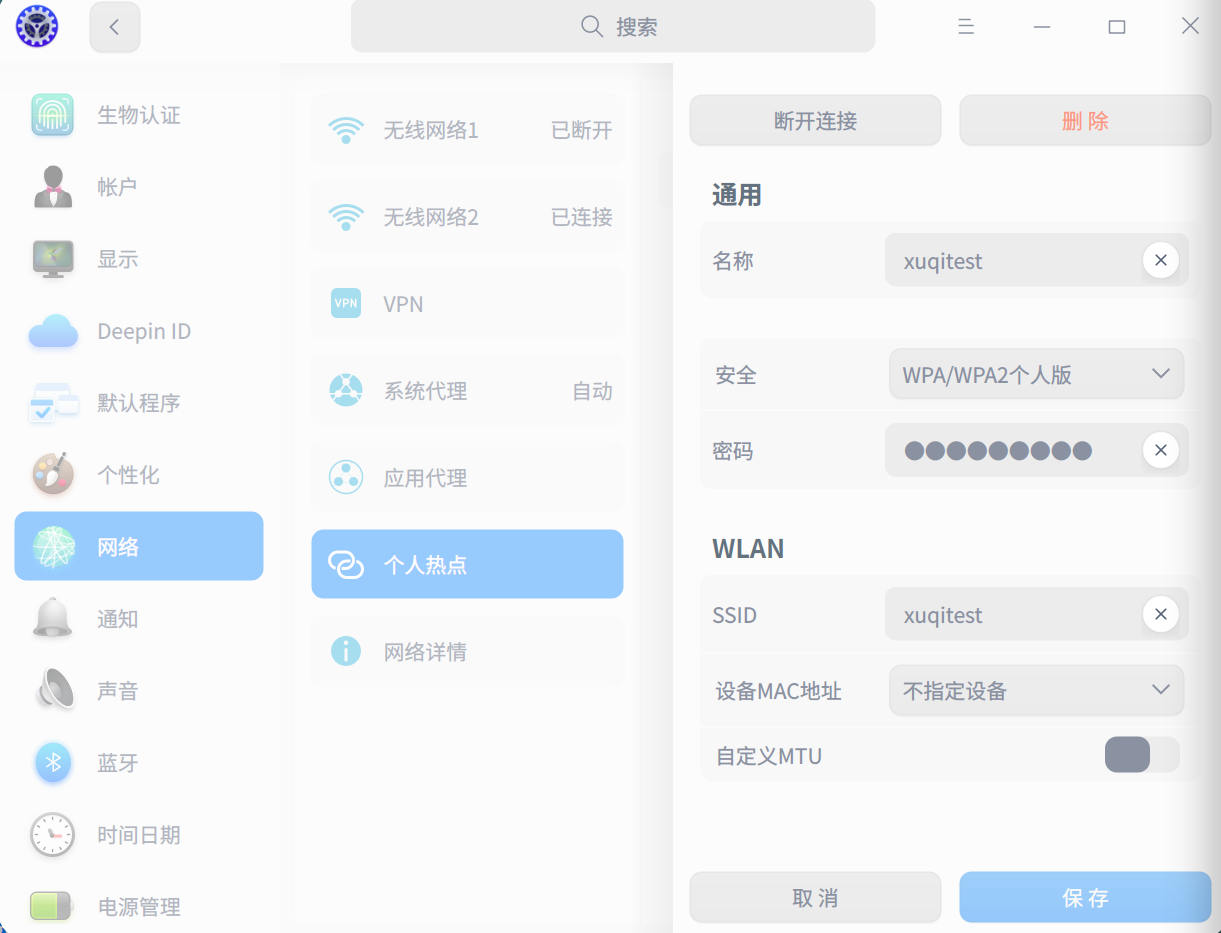Click the 时间日期 clock icon
1221x933 pixels.
coord(52,835)
